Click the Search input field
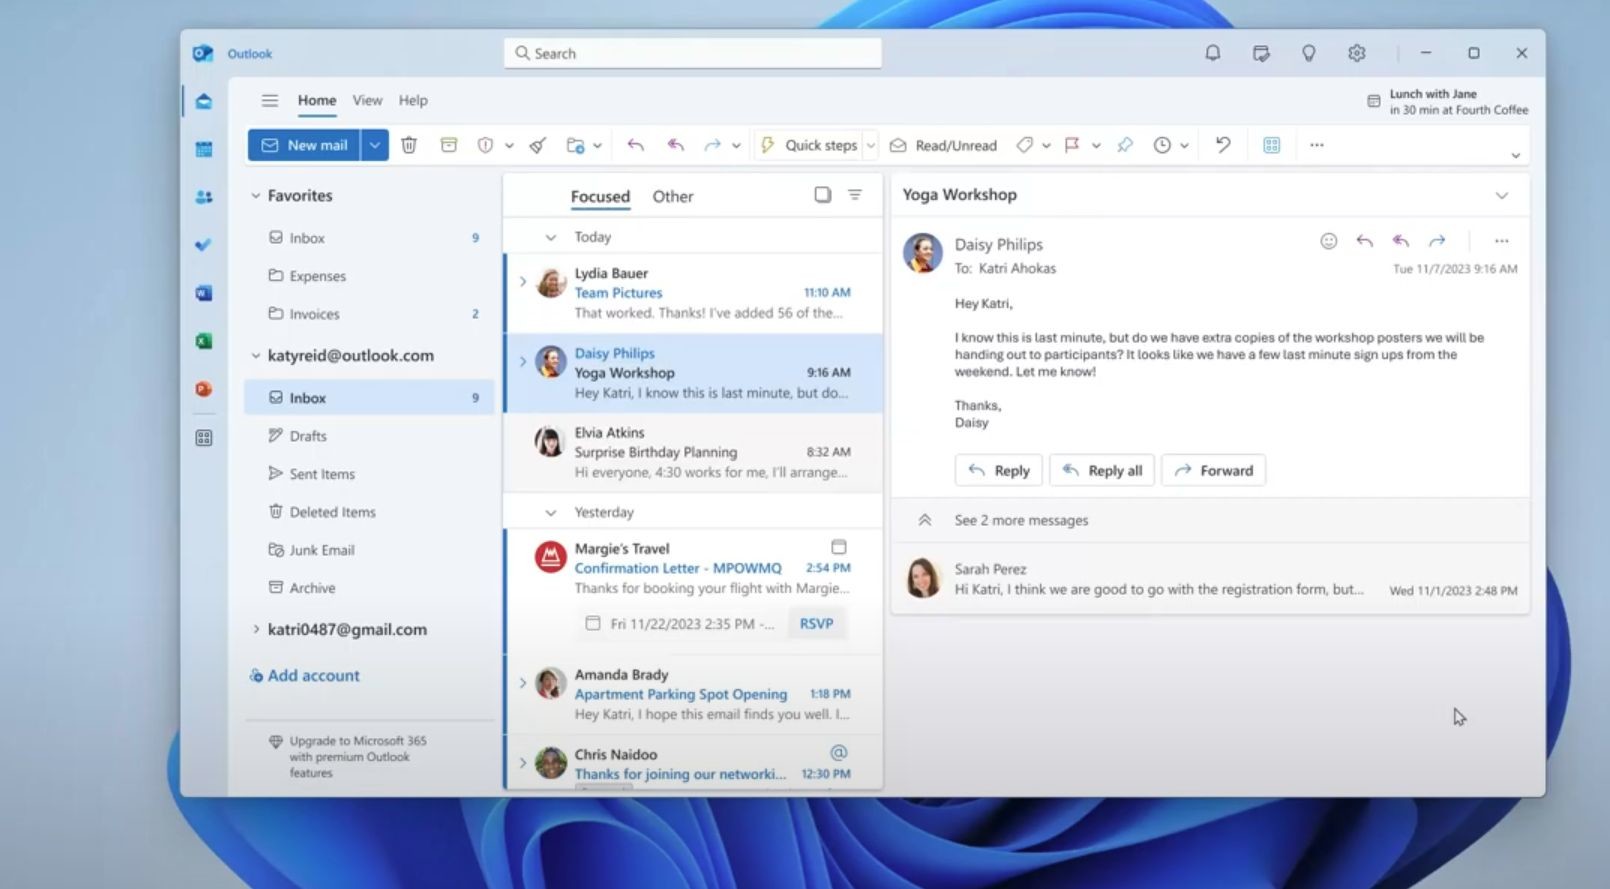Screen dimensions: 1610x889 click(x=692, y=53)
